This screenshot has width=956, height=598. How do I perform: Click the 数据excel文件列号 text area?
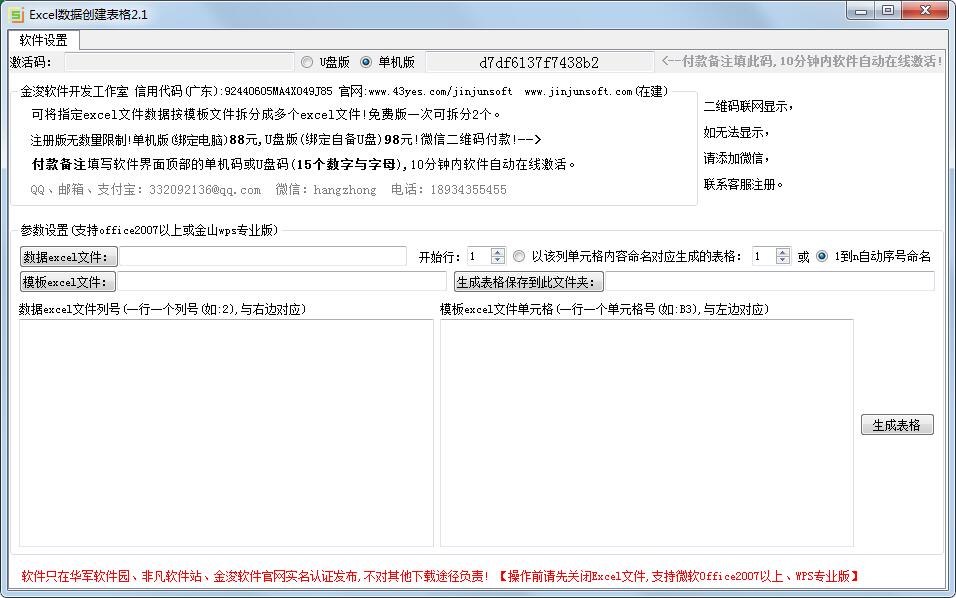coord(225,432)
